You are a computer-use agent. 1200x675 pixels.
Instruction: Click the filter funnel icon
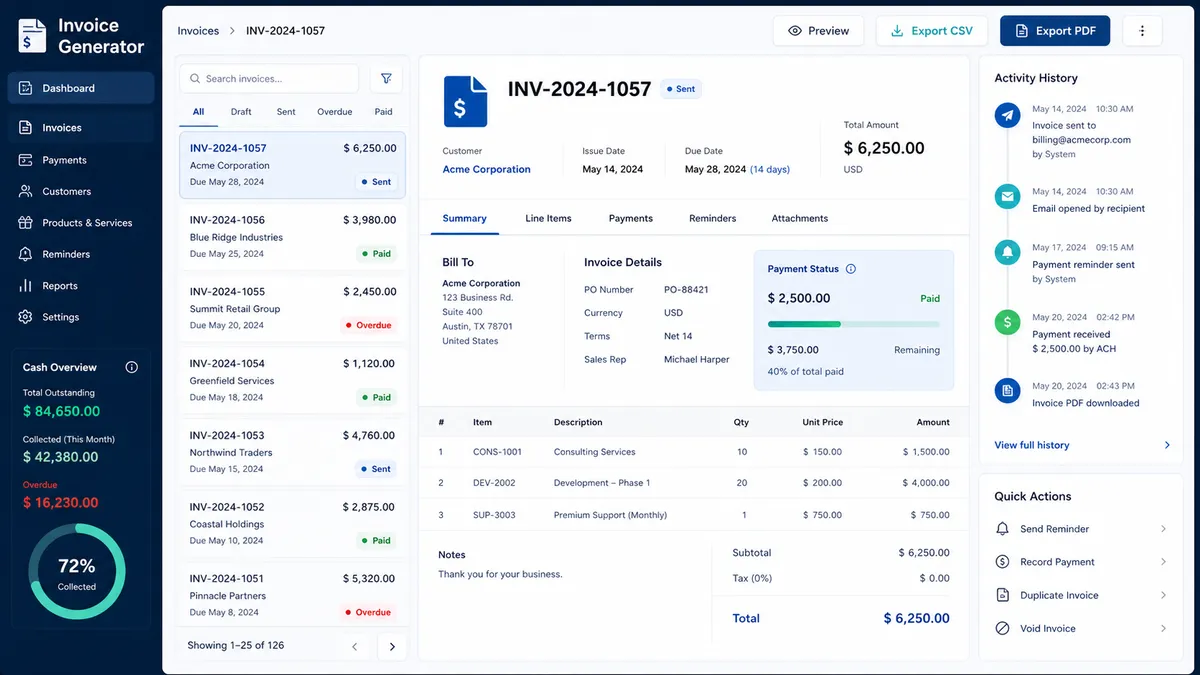pyautogui.click(x=386, y=78)
